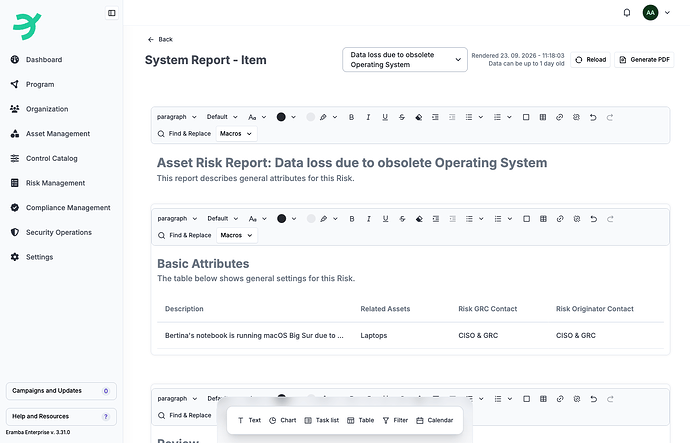
Task: Open Asset Management in the sidebar
Action: (x=58, y=134)
